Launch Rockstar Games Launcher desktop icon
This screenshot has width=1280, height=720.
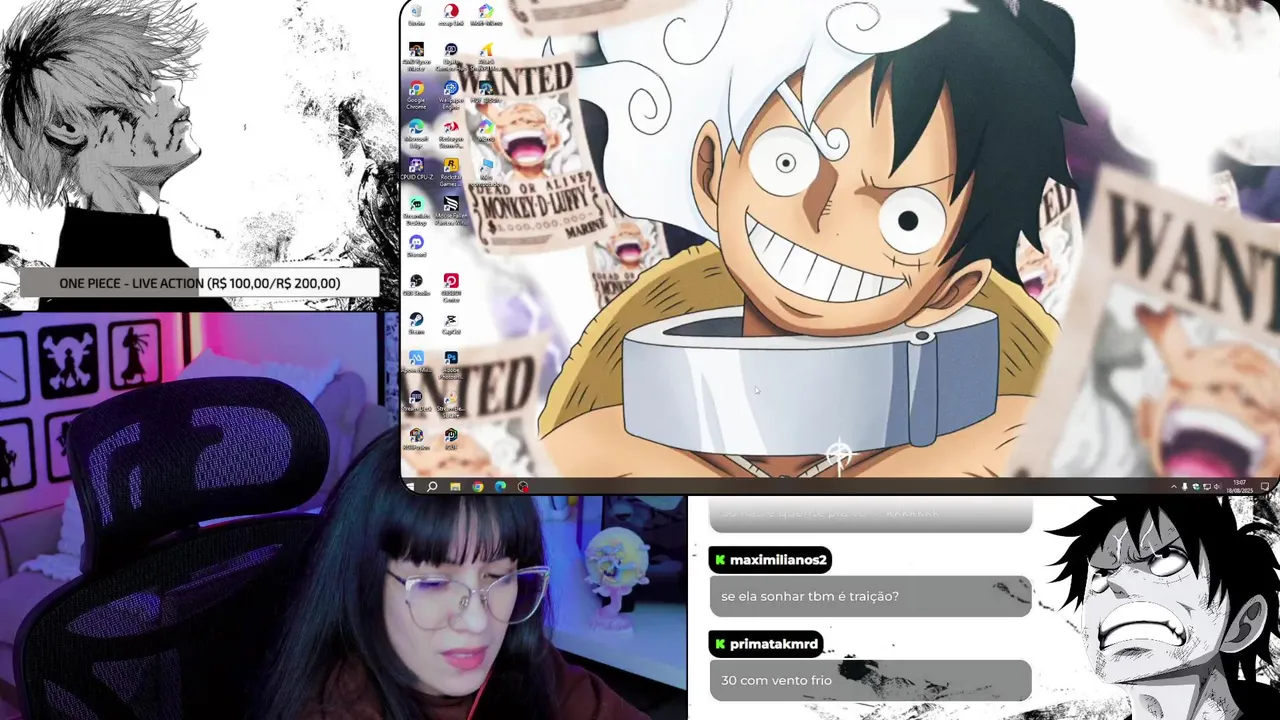pyautogui.click(x=451, y=170)
